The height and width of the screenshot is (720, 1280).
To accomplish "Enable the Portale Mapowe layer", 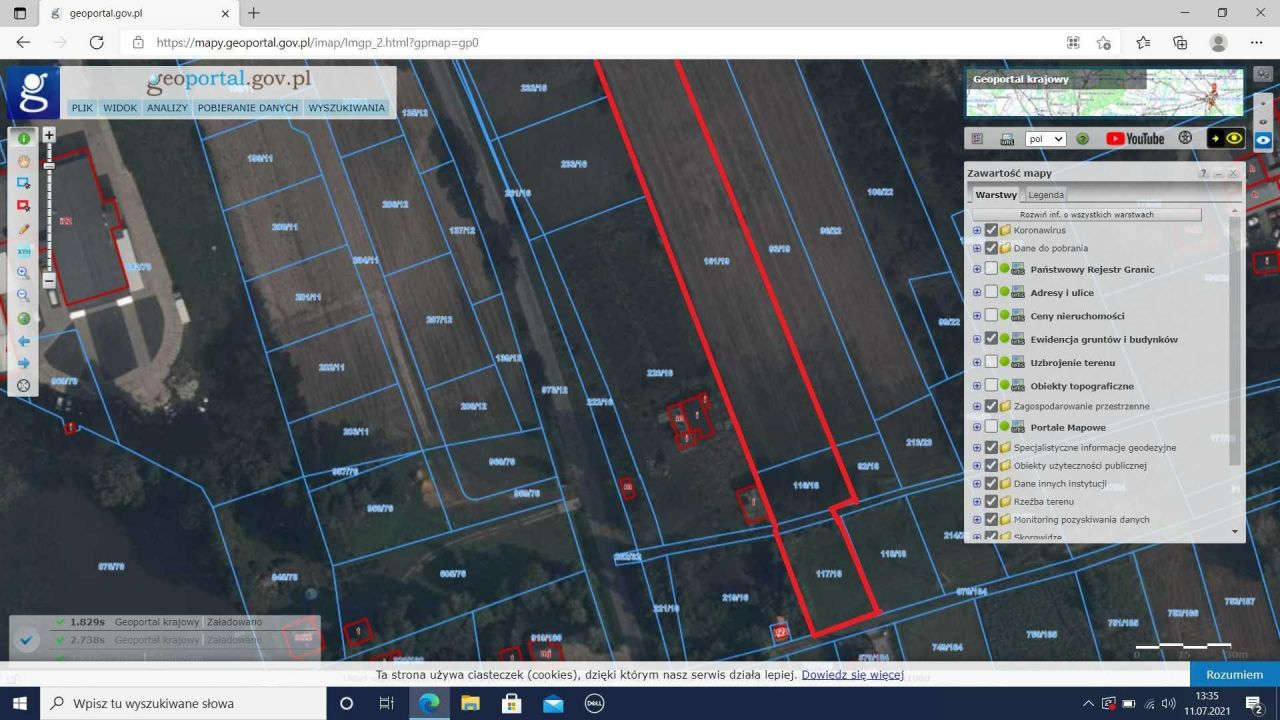I will [991, 427].
